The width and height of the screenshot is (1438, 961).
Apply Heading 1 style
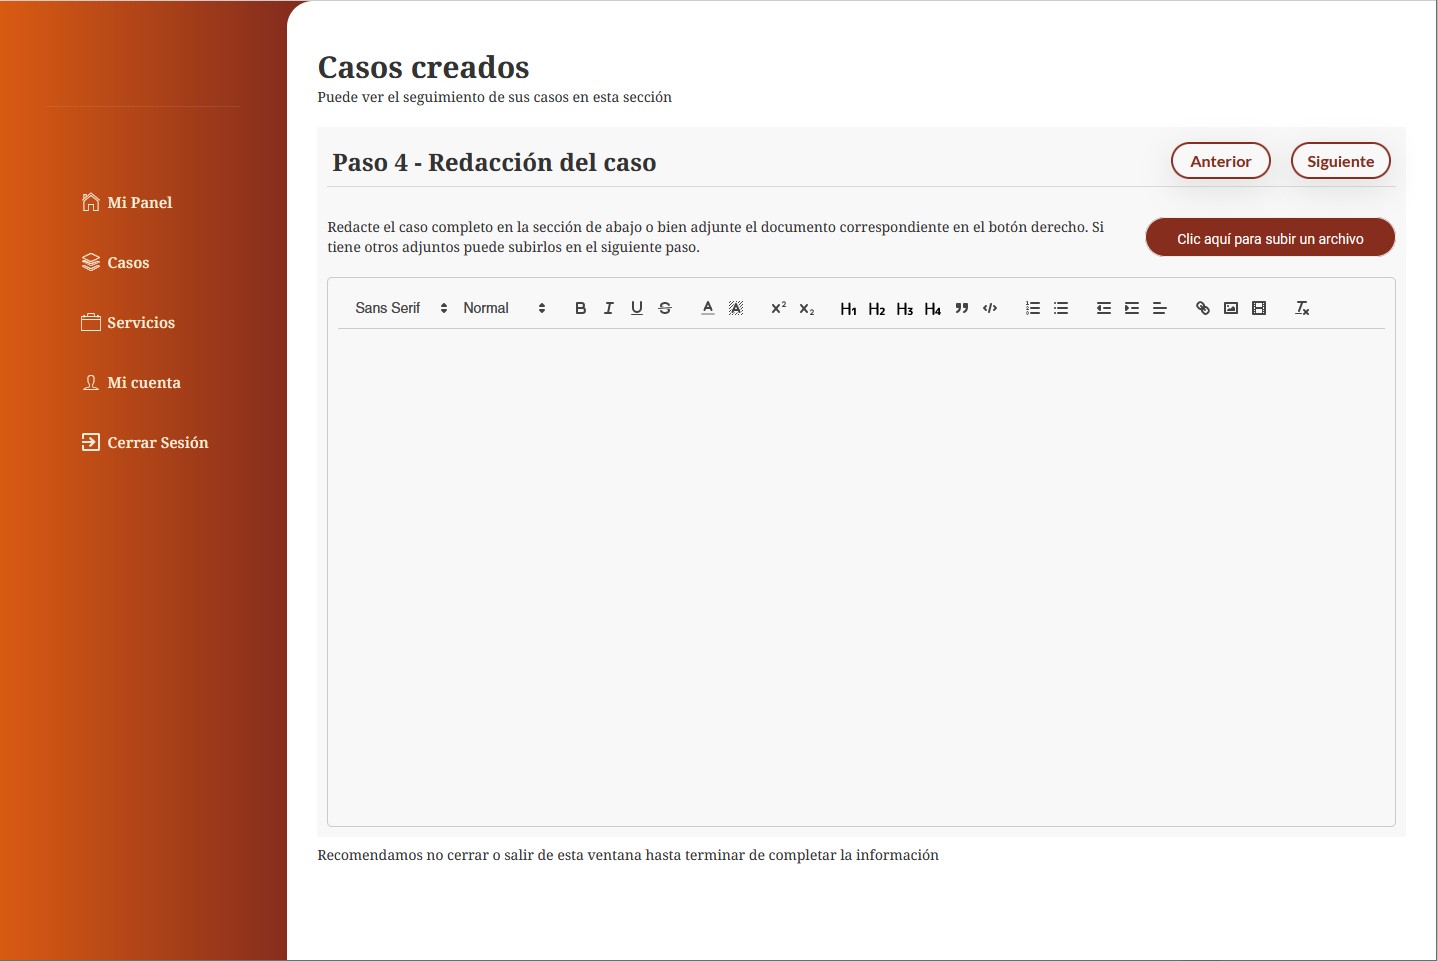pyautogui.click(x=848, y=309)
